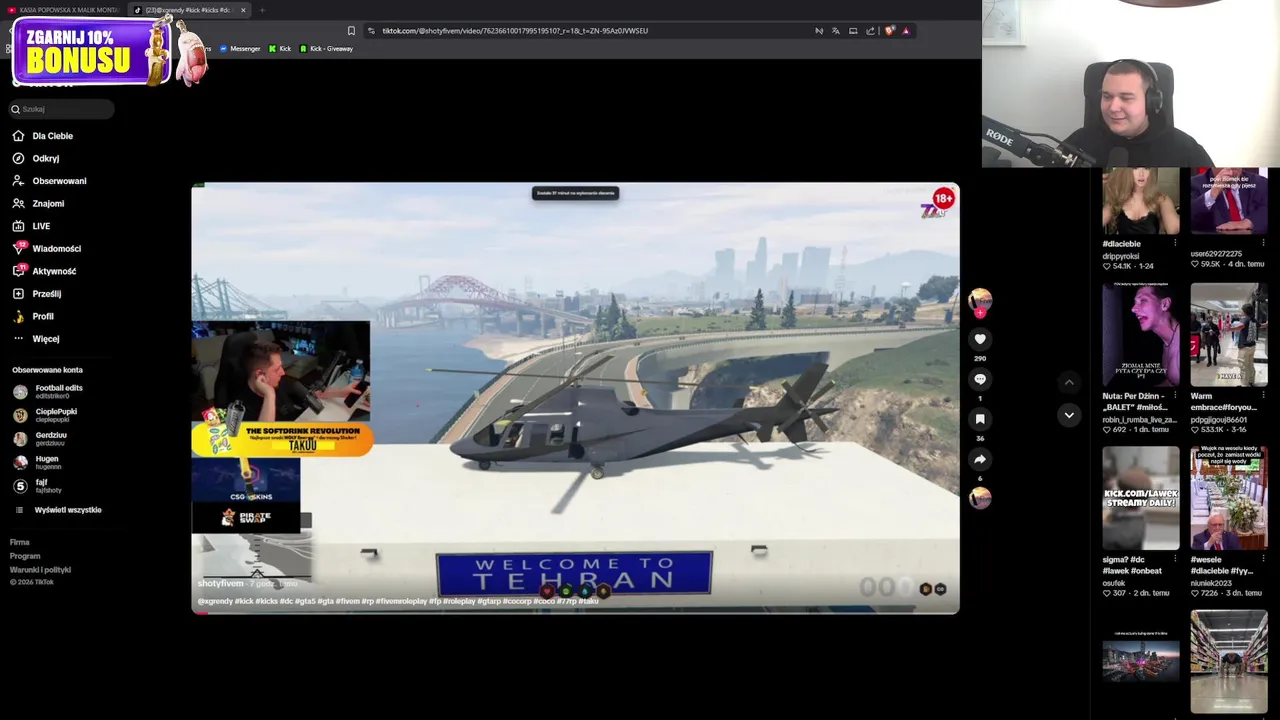Viewport: 1280px width, 720px height.
Task: Open Warm embrace video thumbnail
Action: (1229, 334)
